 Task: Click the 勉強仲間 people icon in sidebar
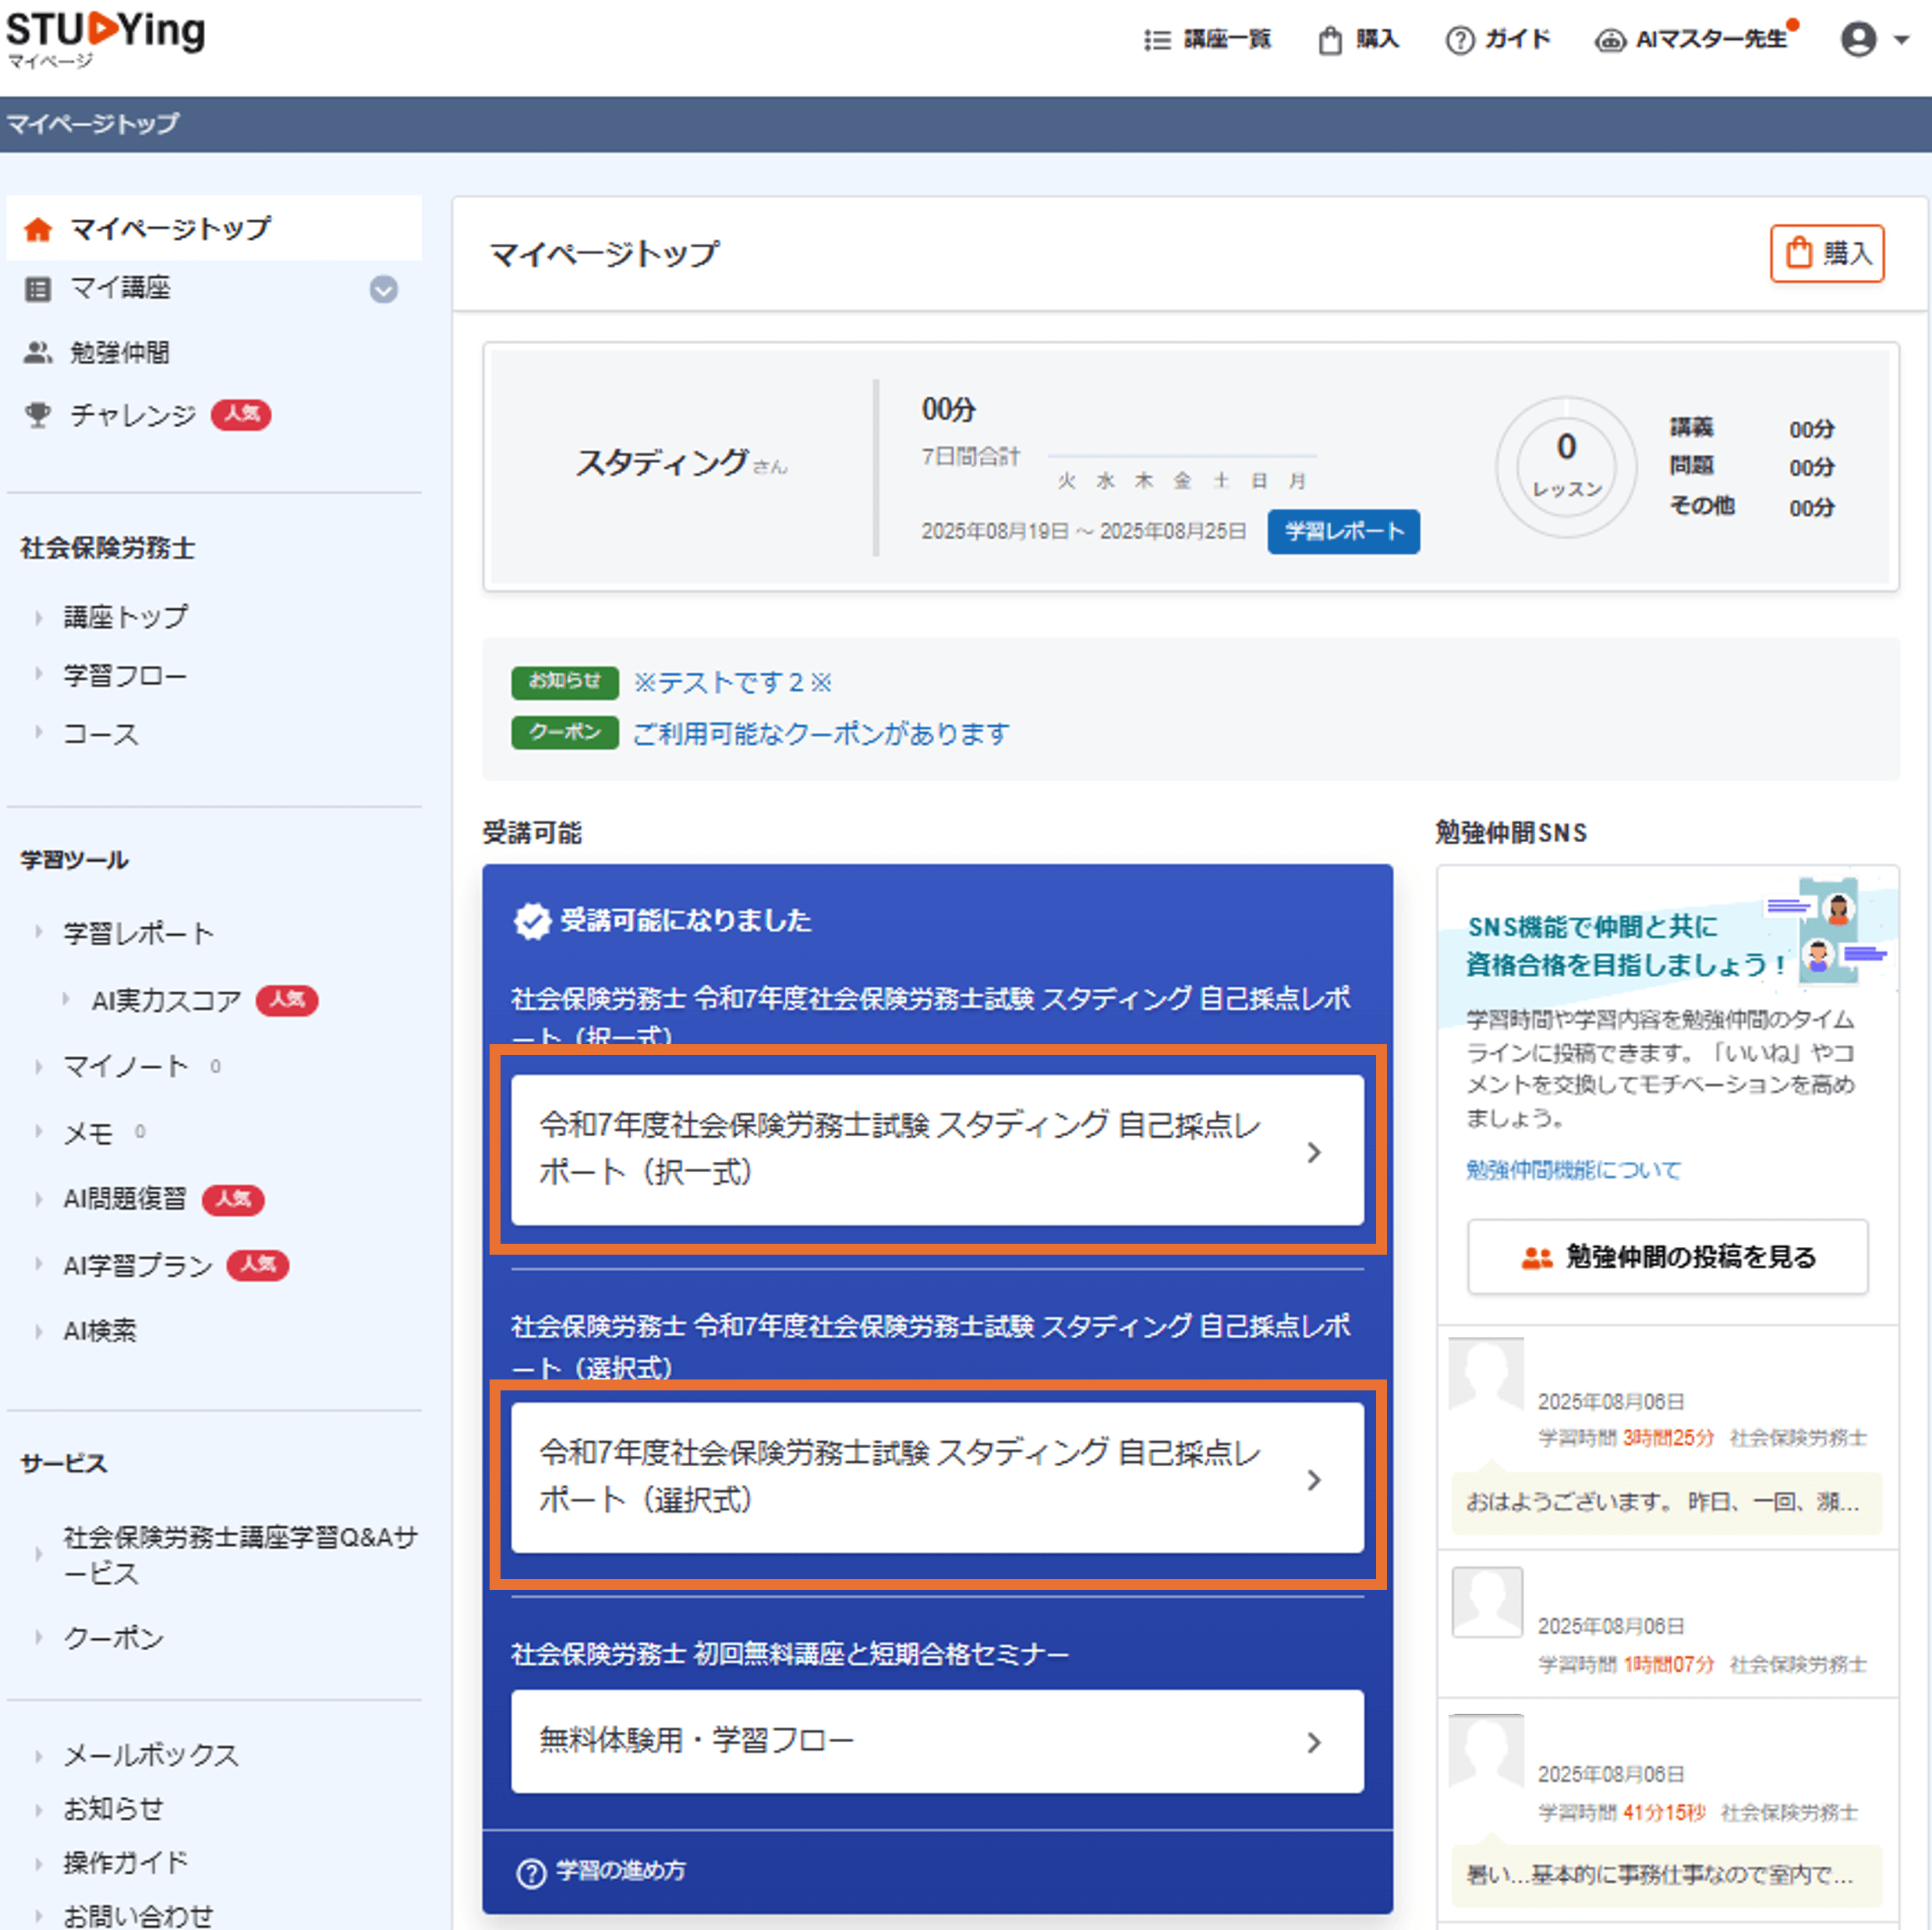[38, 352]
